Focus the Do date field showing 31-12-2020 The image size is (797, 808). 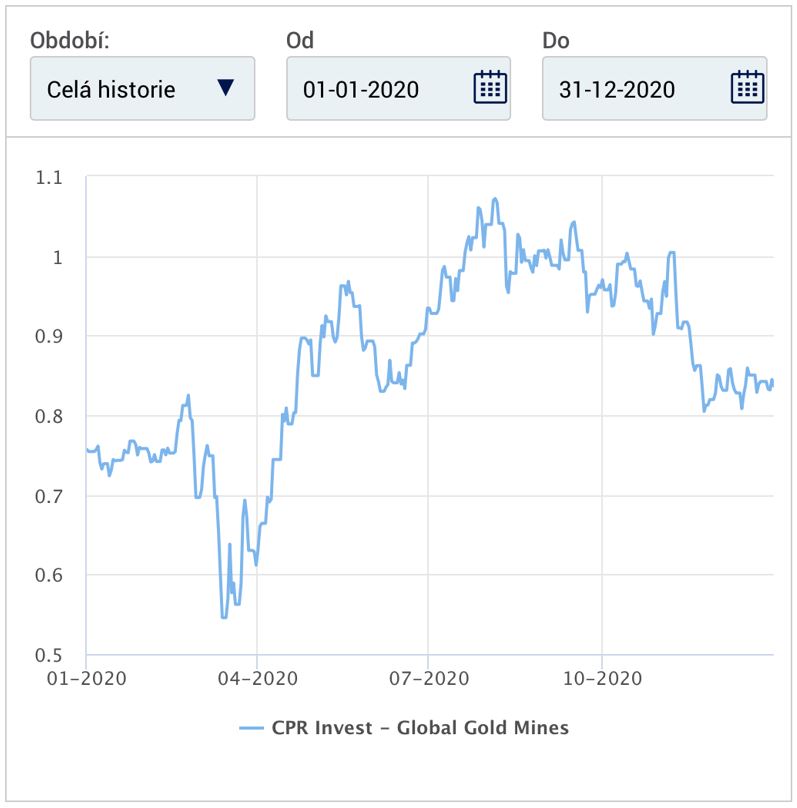point(632,89)
